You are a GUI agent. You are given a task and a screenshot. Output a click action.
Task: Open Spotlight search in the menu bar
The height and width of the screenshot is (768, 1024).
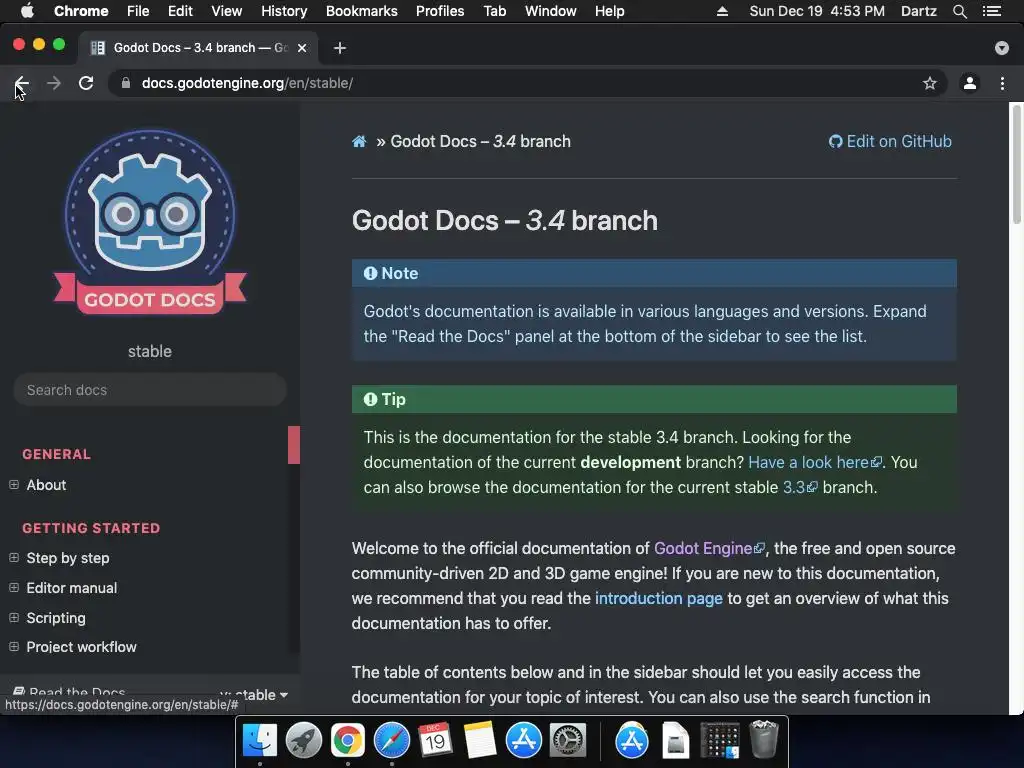(959, 11)
